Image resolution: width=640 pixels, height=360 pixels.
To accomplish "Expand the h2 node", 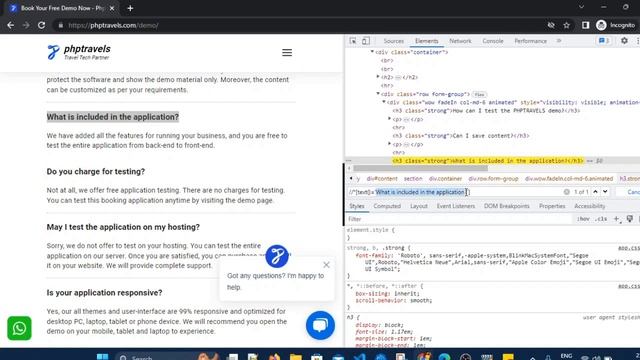I will click(x=378, y=77).
